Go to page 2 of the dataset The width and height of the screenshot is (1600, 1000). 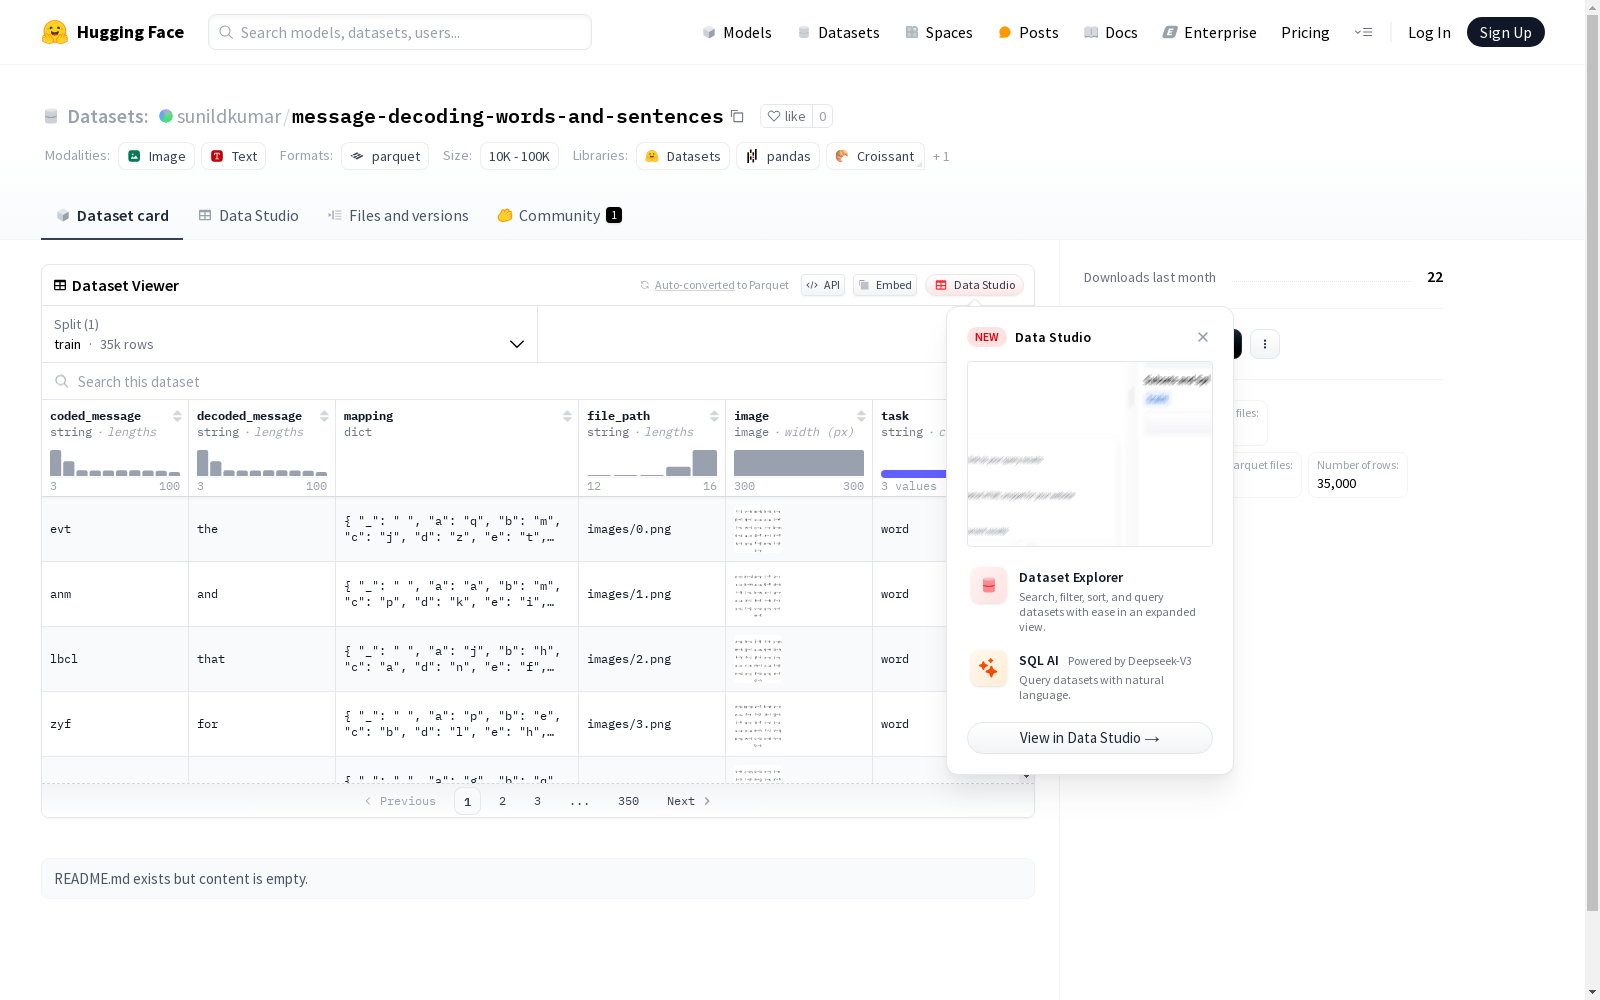502,801
